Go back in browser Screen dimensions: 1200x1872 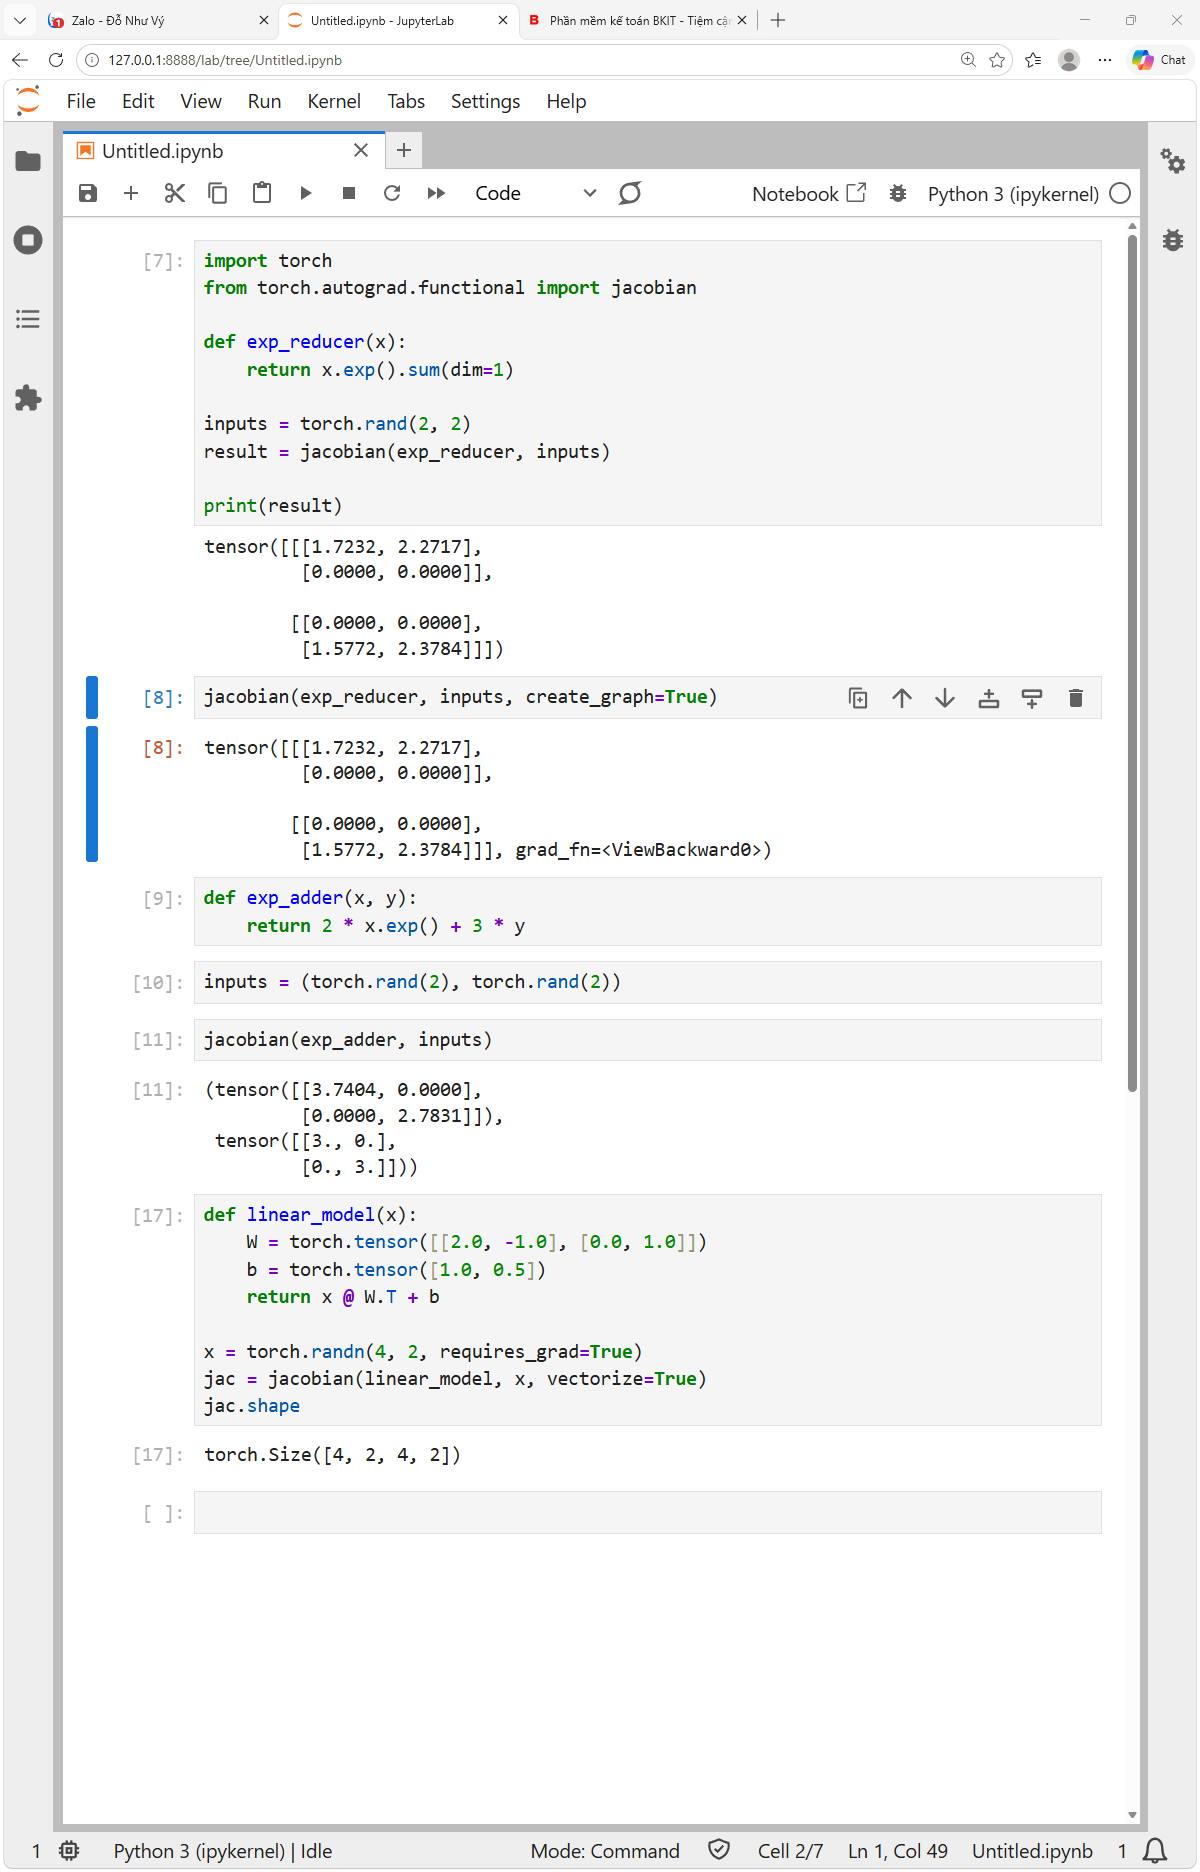click(x=20, y=60)
